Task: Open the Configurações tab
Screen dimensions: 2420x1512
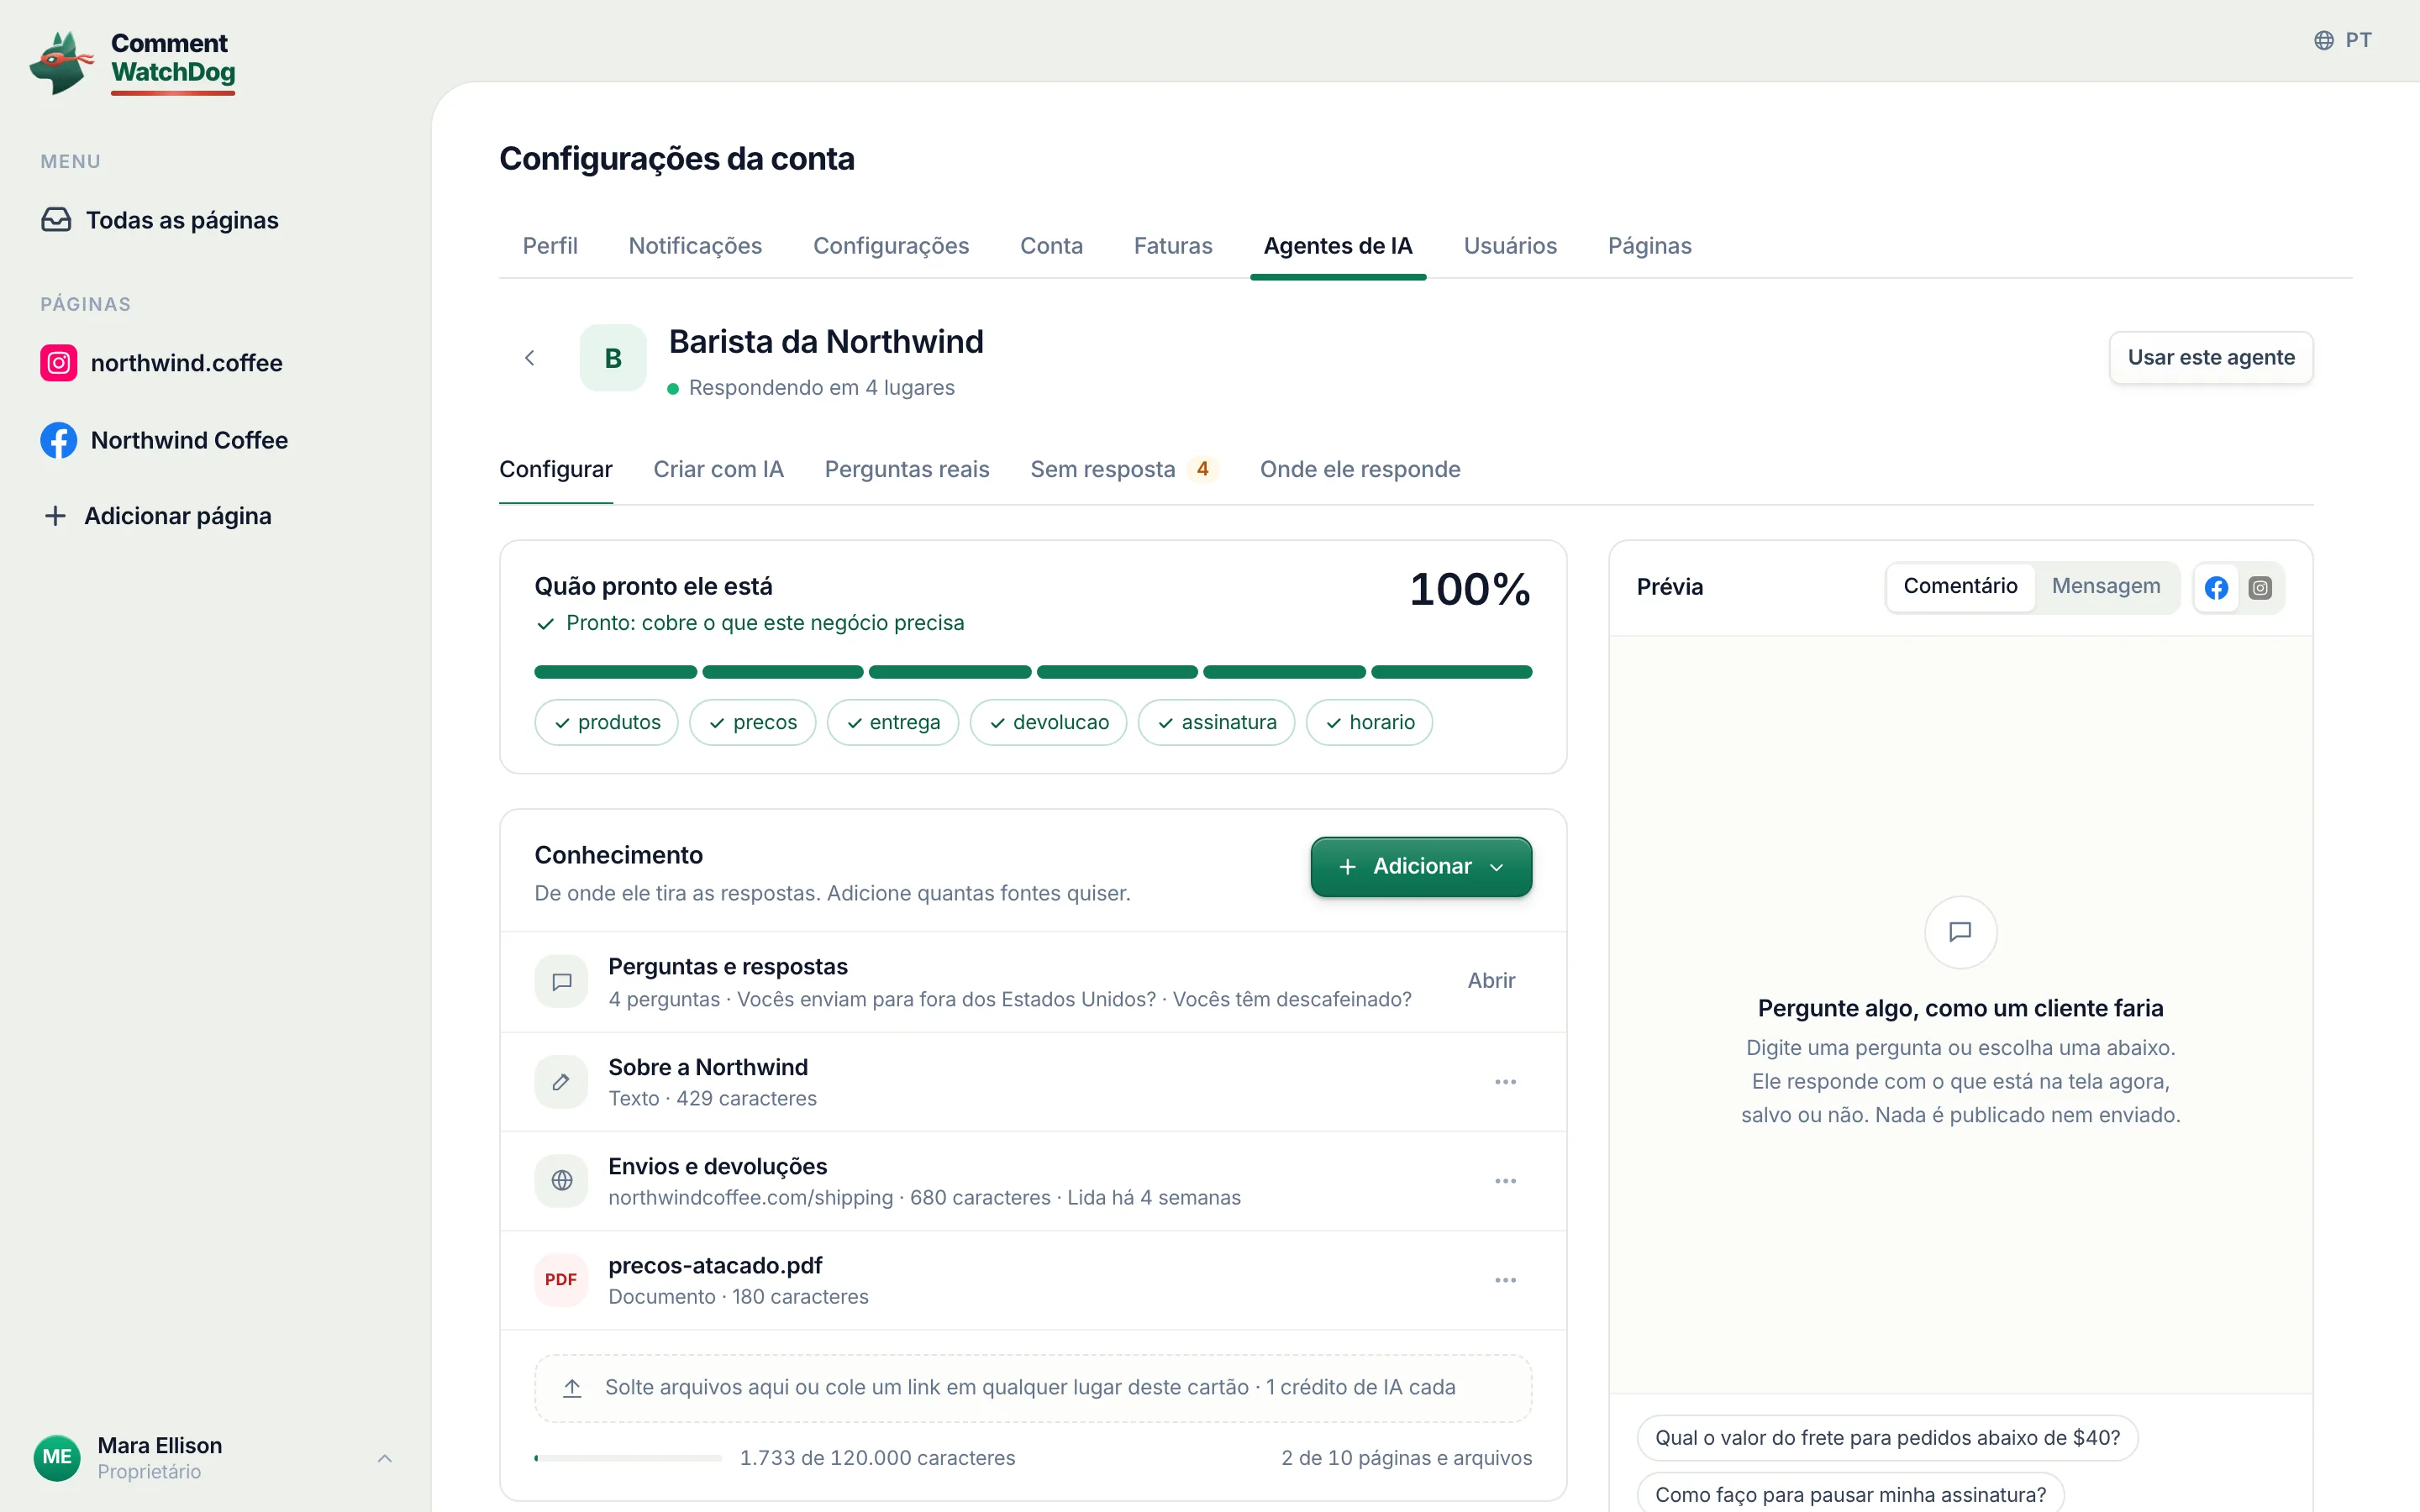Action: 891,246
